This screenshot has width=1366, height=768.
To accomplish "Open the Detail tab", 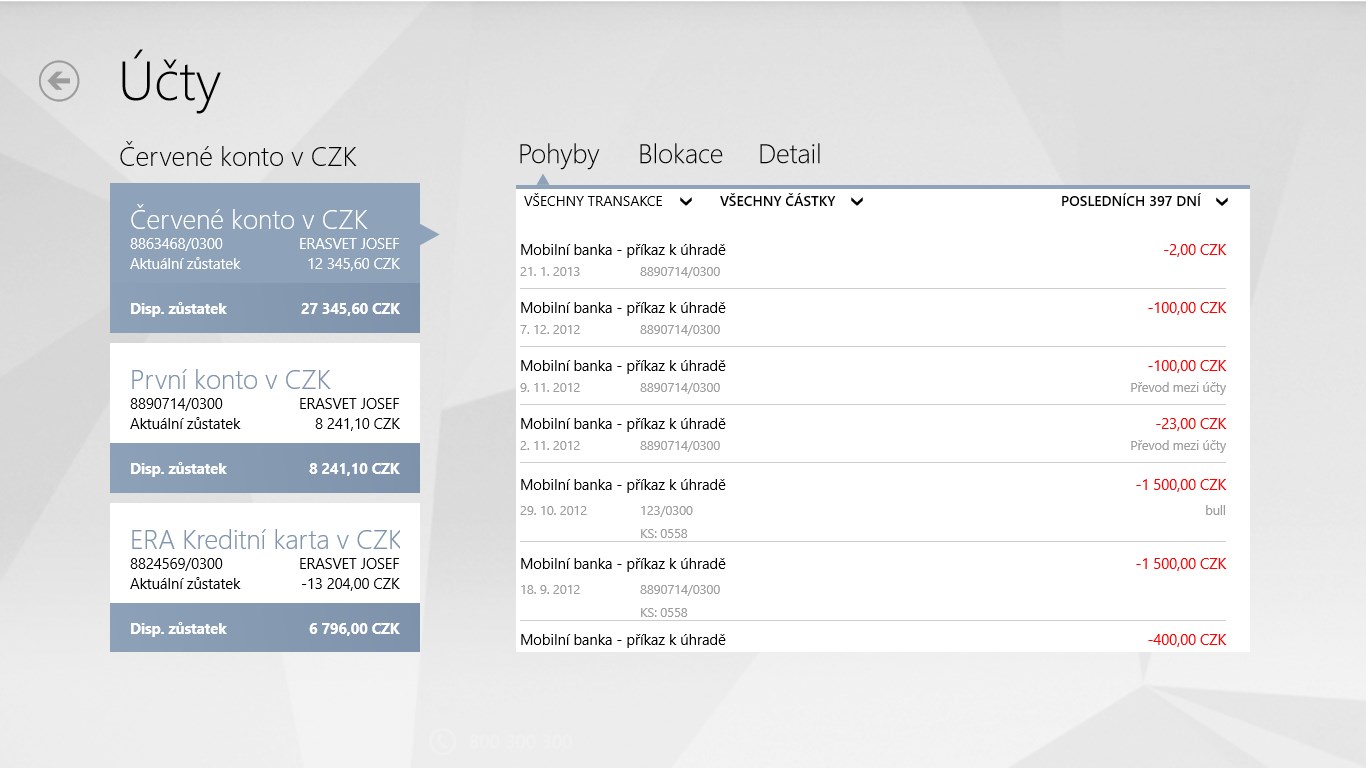I will [x=789, y=154].
